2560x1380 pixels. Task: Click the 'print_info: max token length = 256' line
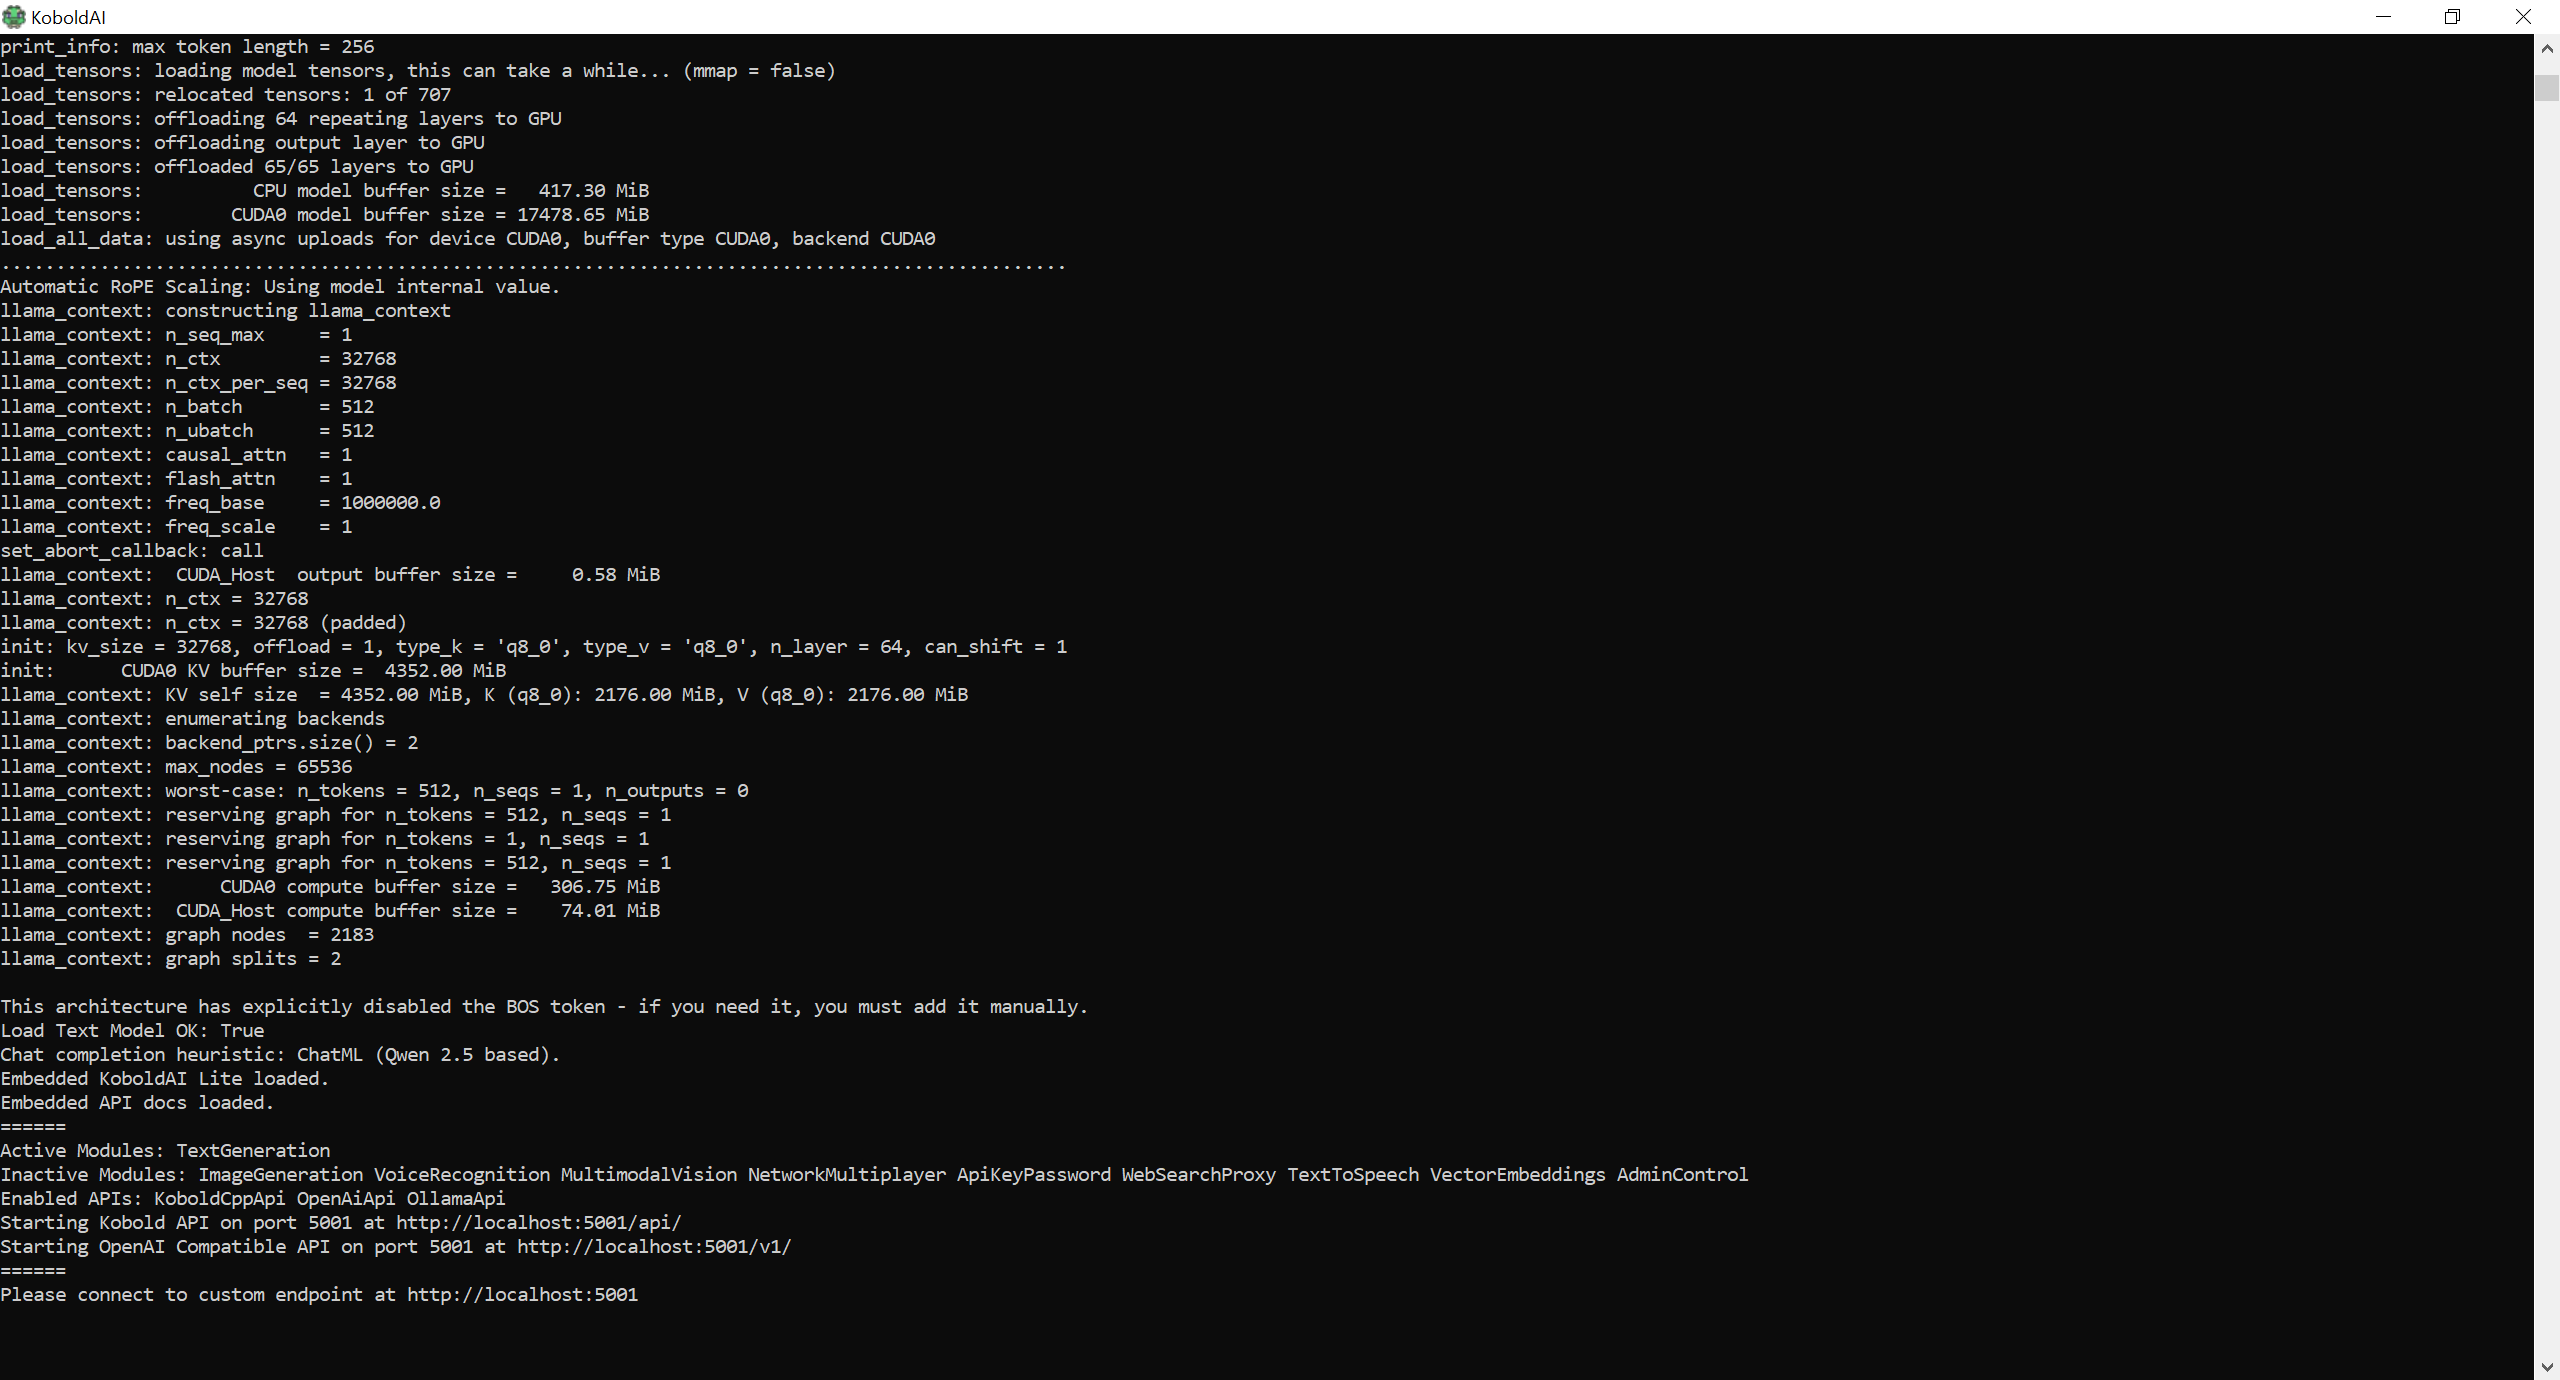click(187, 47)
